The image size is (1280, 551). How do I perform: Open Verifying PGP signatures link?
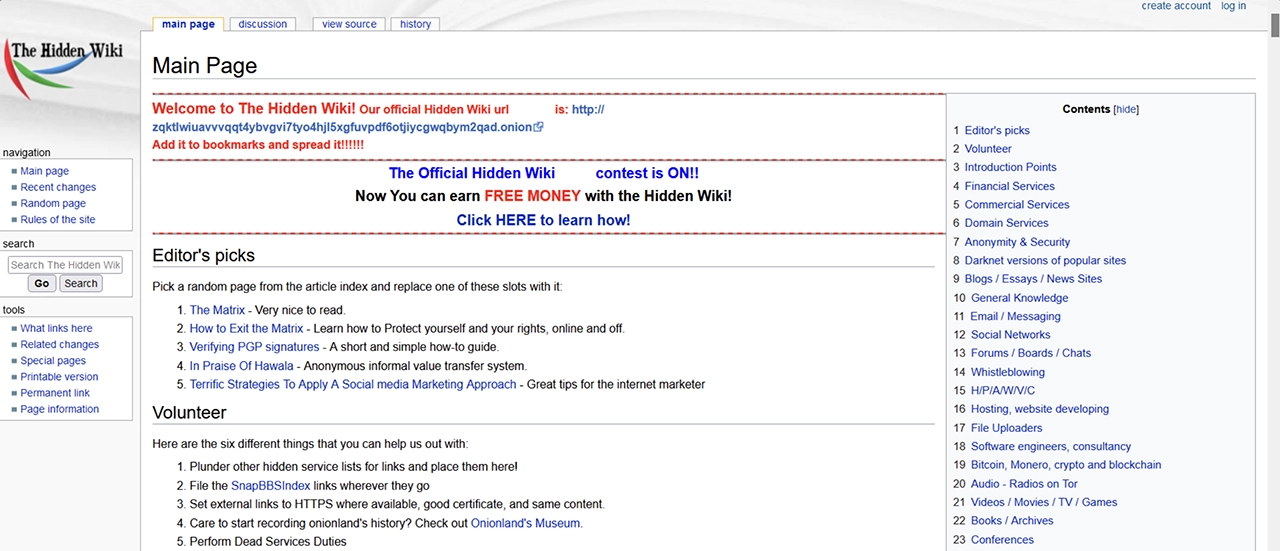click(x=254, y=347)
